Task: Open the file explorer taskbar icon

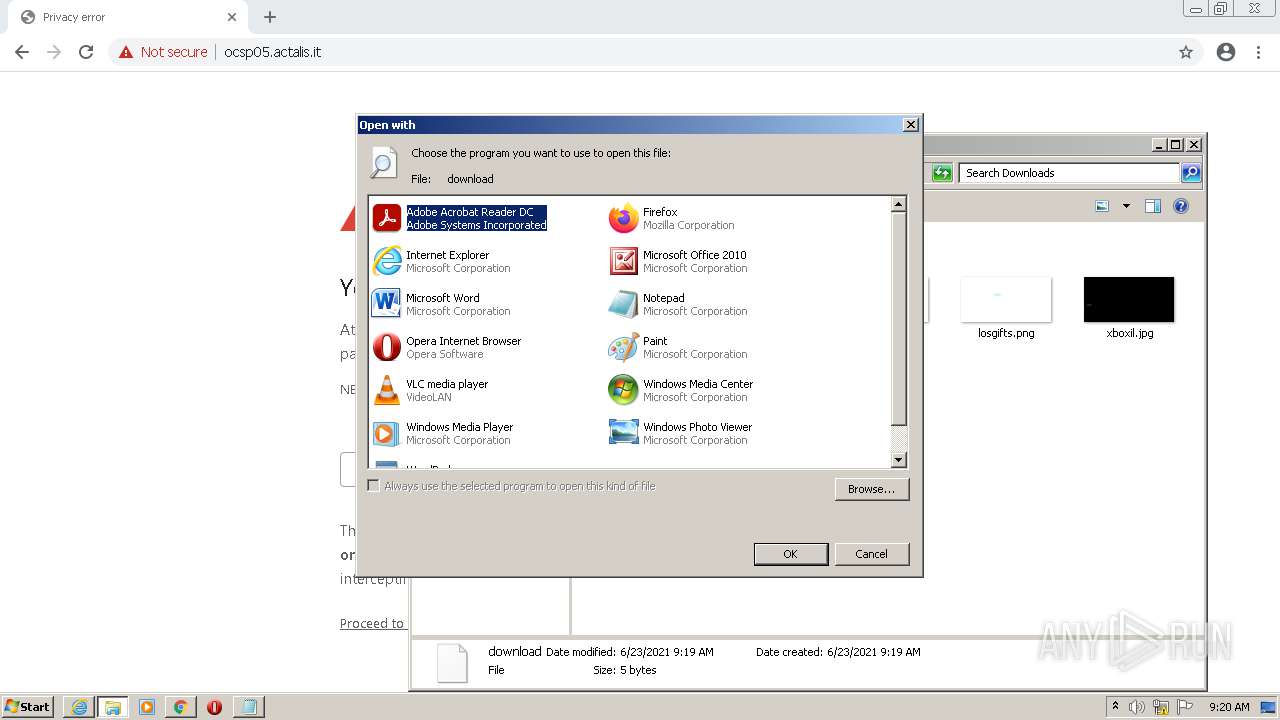Action: 113,707
